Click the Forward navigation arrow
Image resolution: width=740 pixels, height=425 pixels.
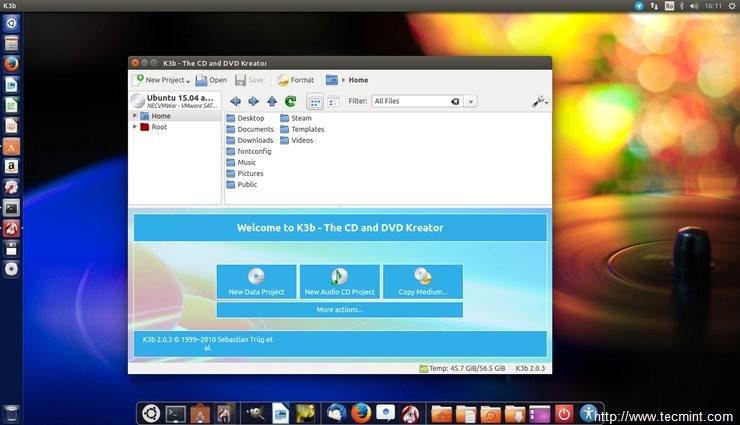pyautogui.click(x=253, y=101)
